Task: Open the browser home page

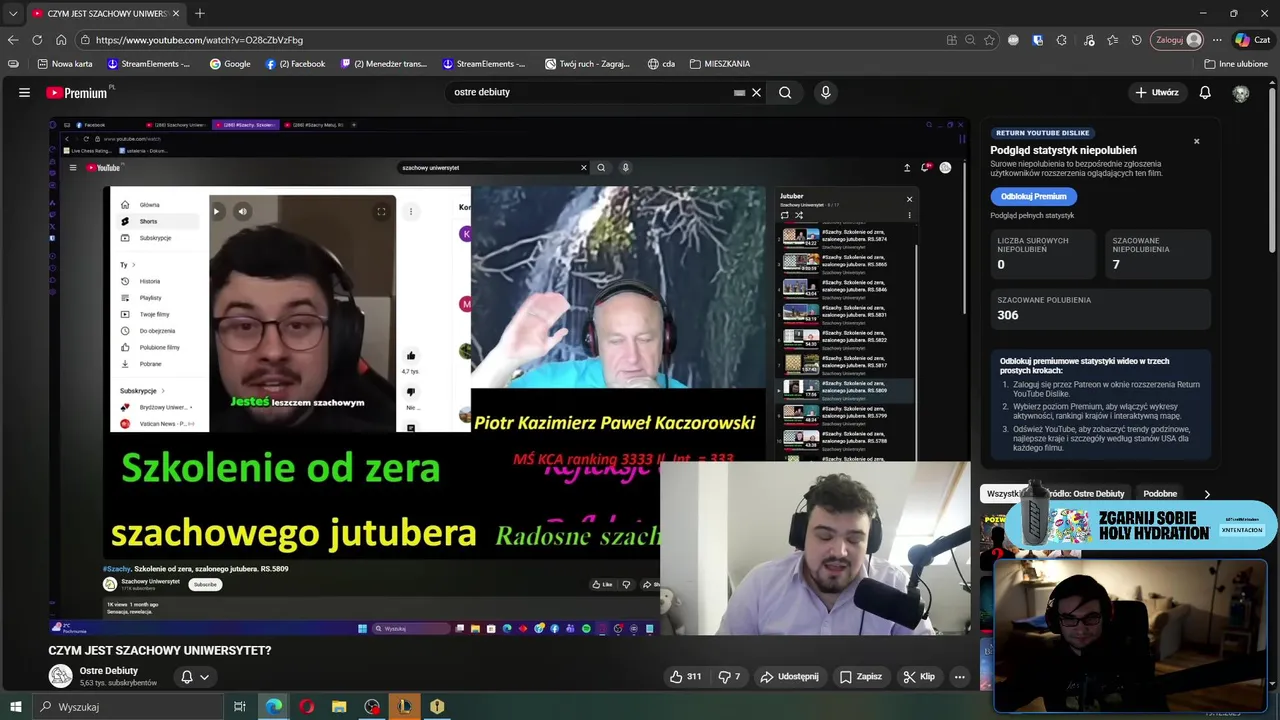Action: point(61,40)
